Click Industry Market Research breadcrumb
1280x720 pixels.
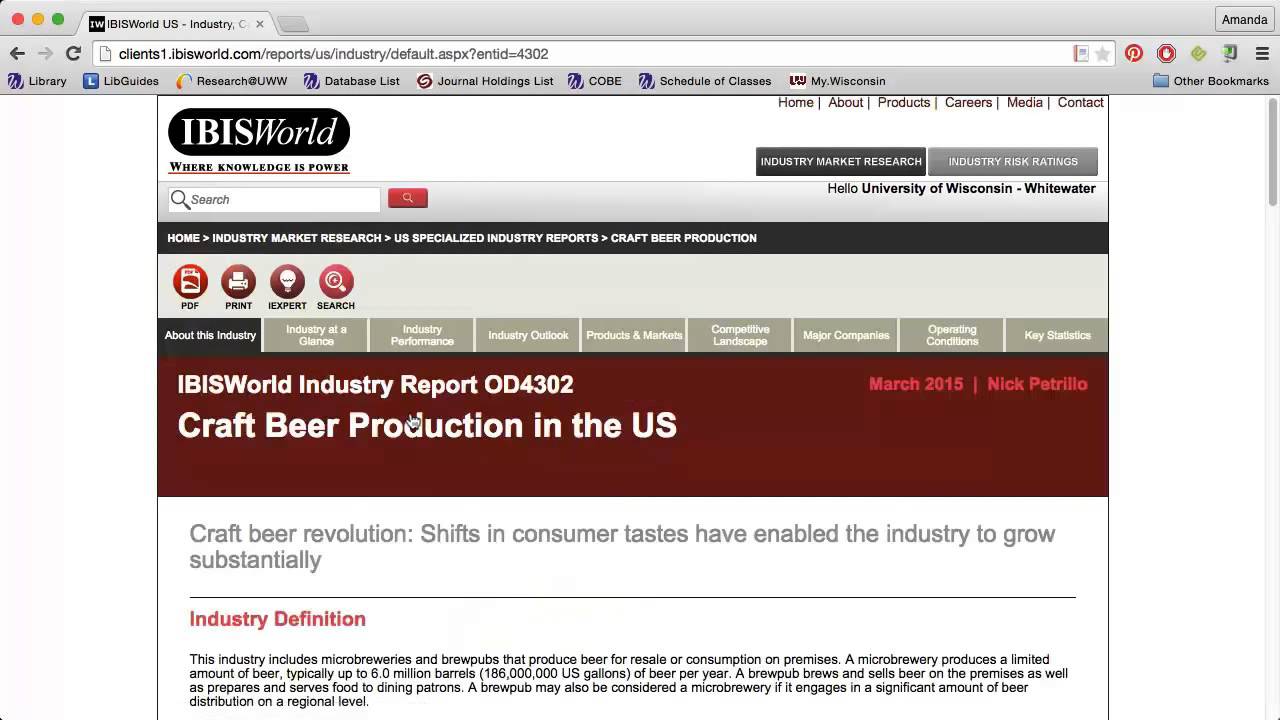[x=297, y=238]
